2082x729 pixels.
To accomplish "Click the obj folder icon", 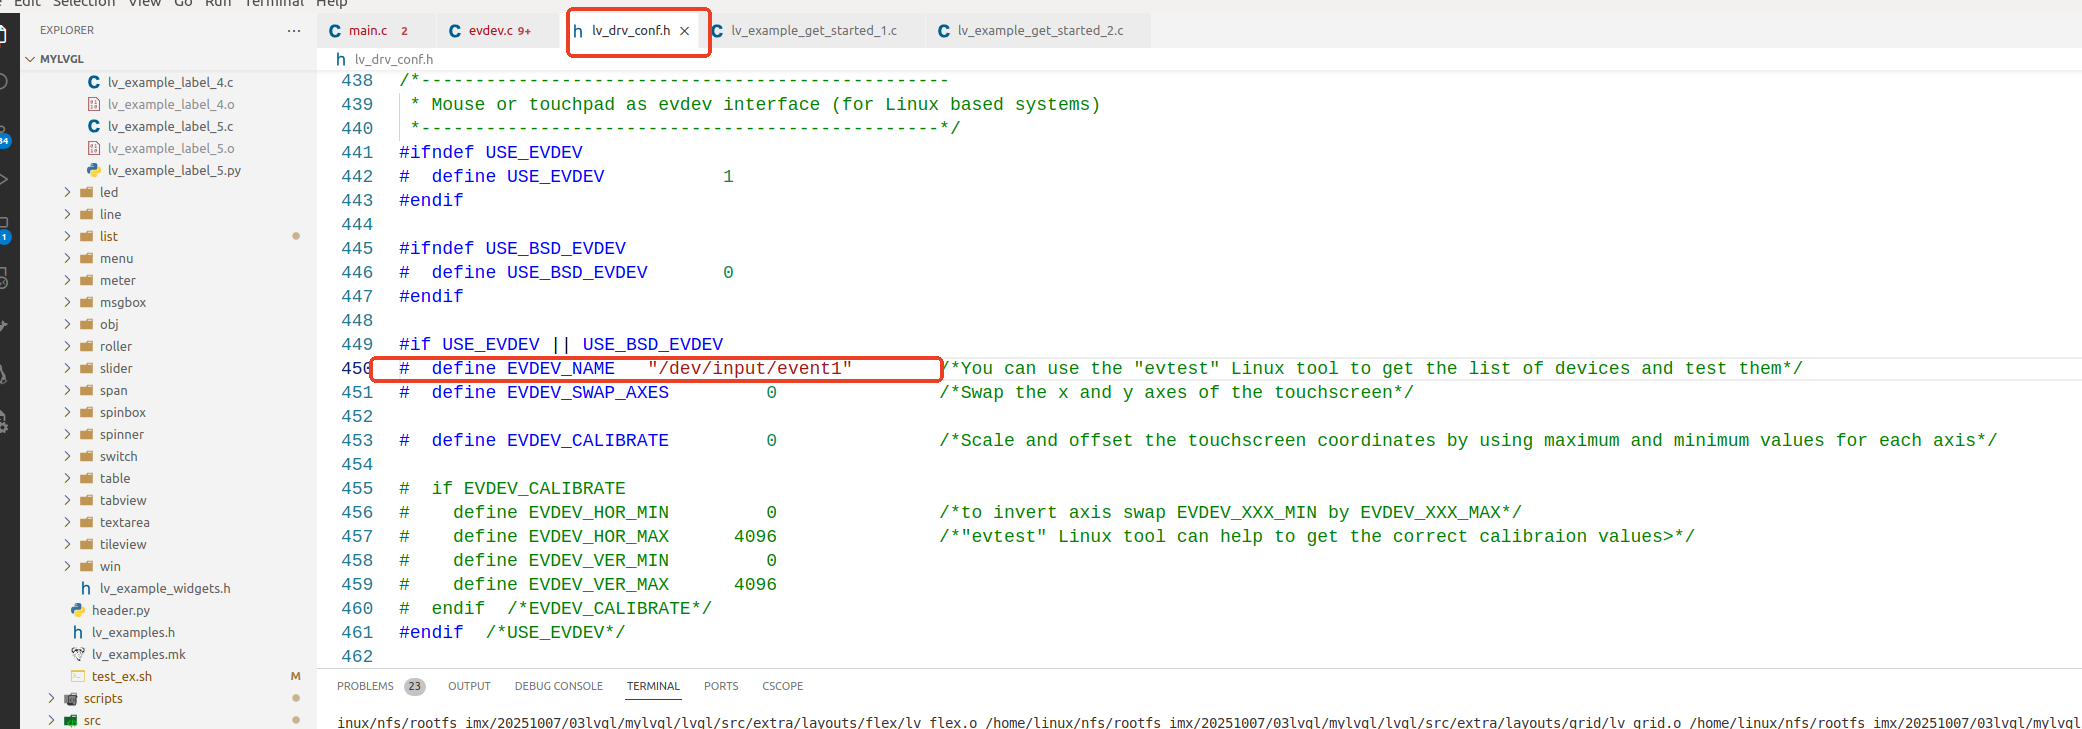I will [86, 324].
